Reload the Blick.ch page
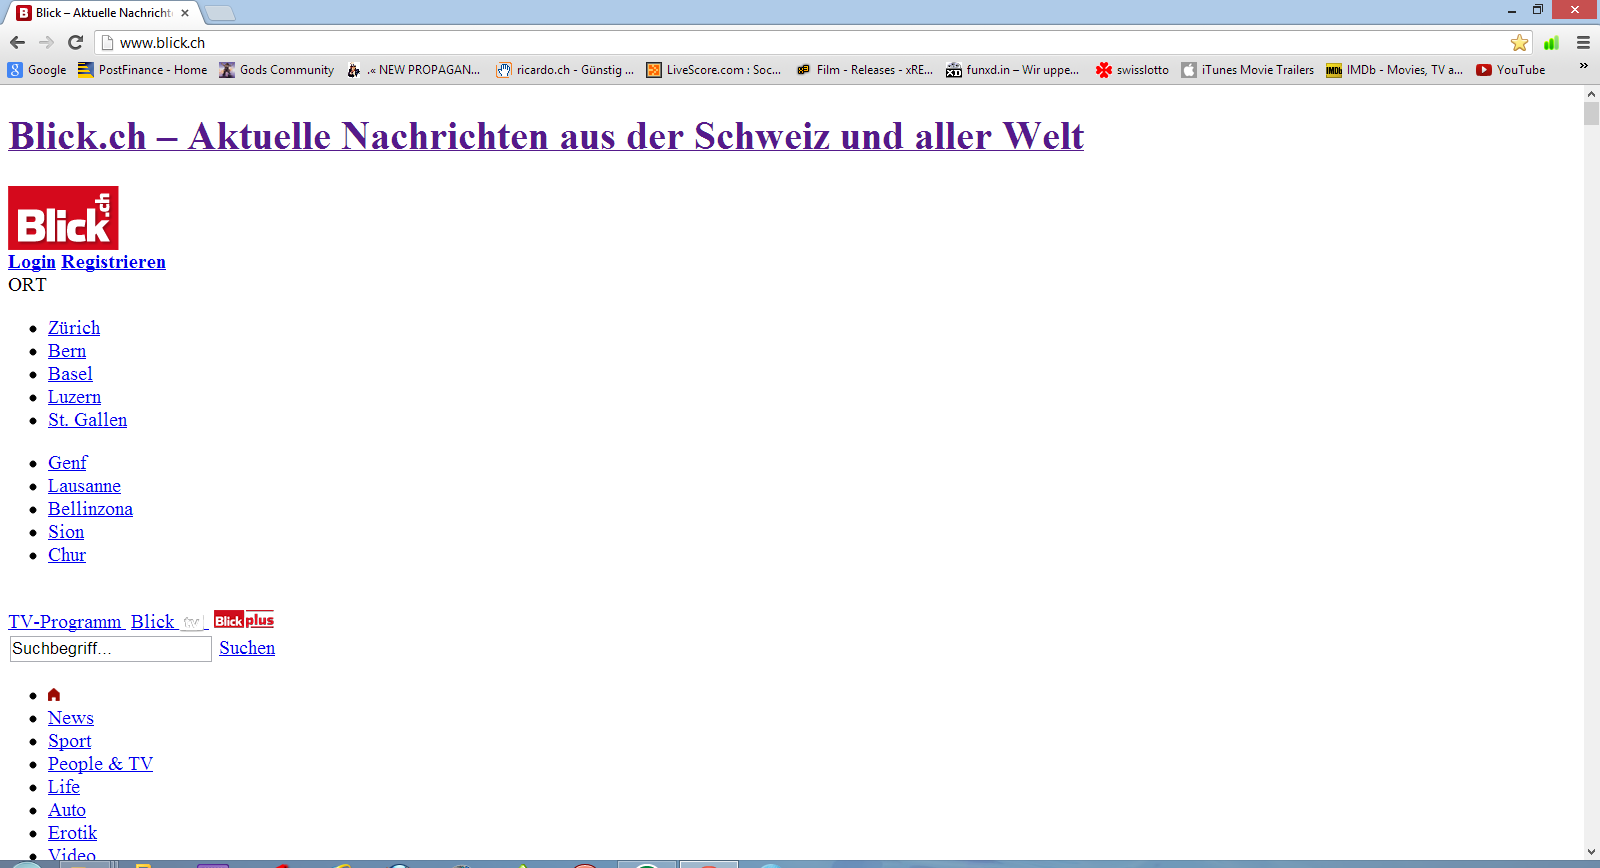The image size is (1600, 868). [75, 42]
